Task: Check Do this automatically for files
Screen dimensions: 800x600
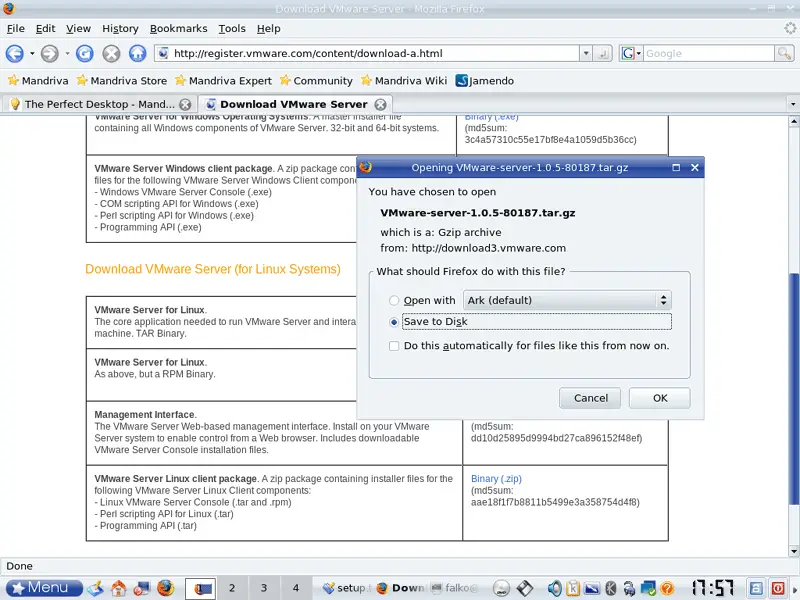Action: click(394, 346)
